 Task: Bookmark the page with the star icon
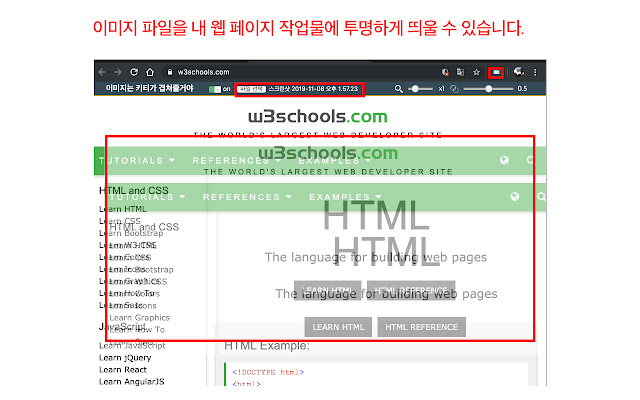(x=476, y=72)
